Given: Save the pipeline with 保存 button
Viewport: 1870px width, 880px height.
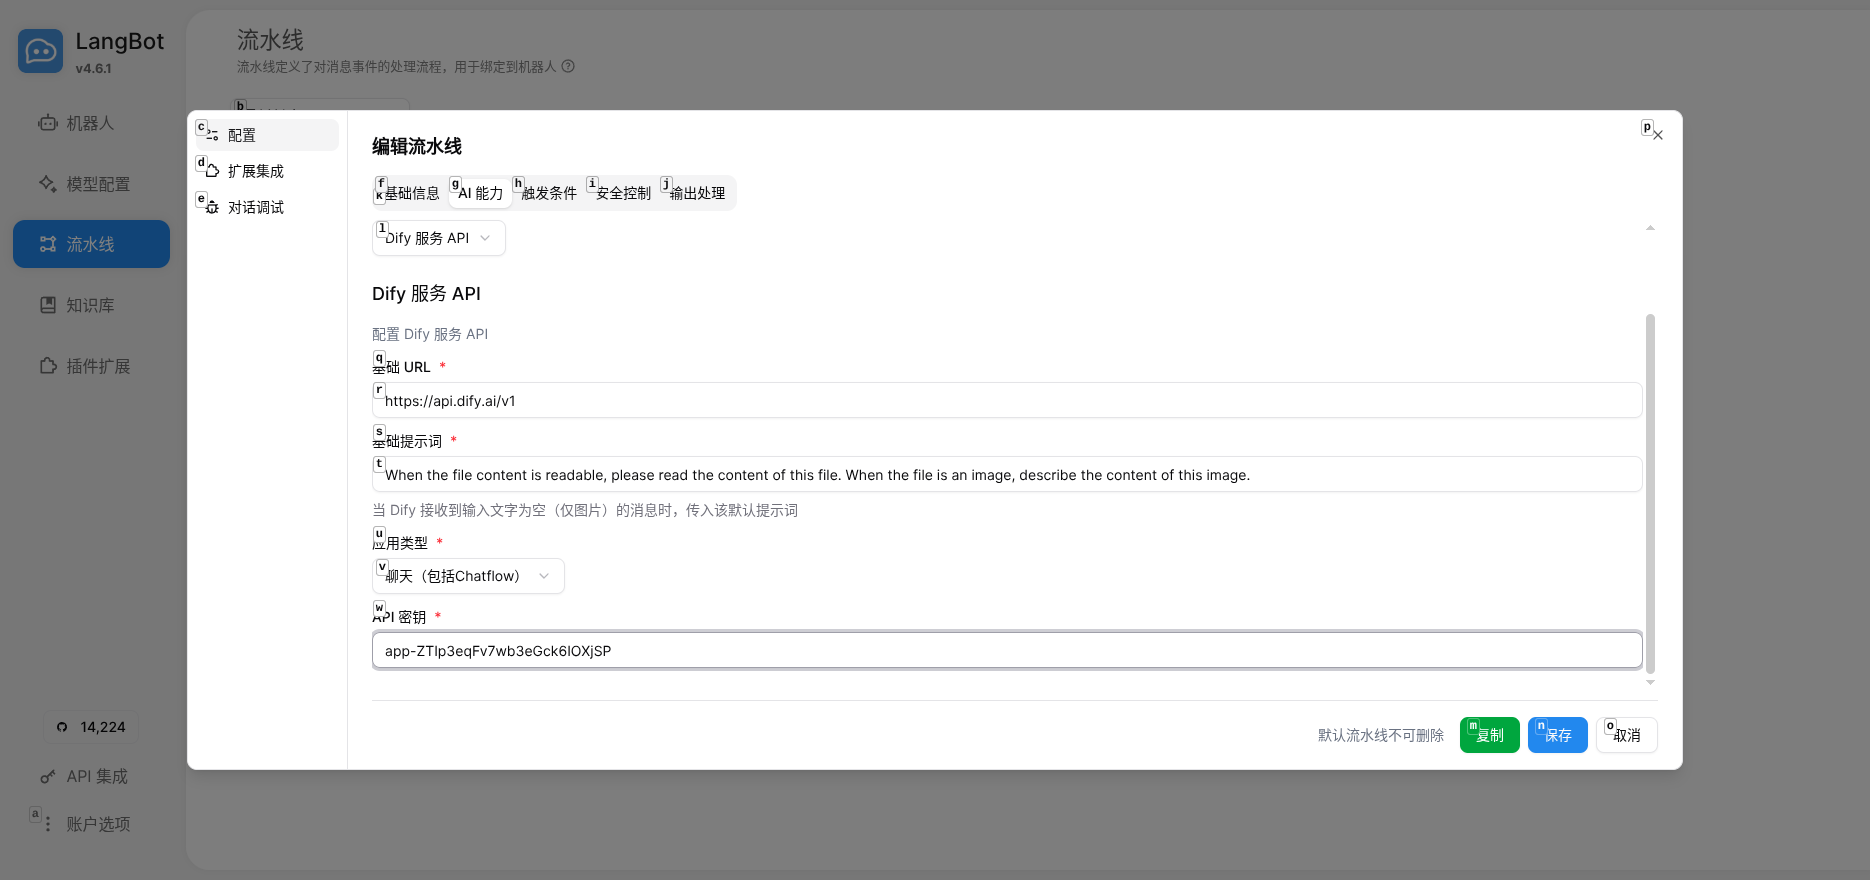Looking at the screenshot, I should (1557, 735).
